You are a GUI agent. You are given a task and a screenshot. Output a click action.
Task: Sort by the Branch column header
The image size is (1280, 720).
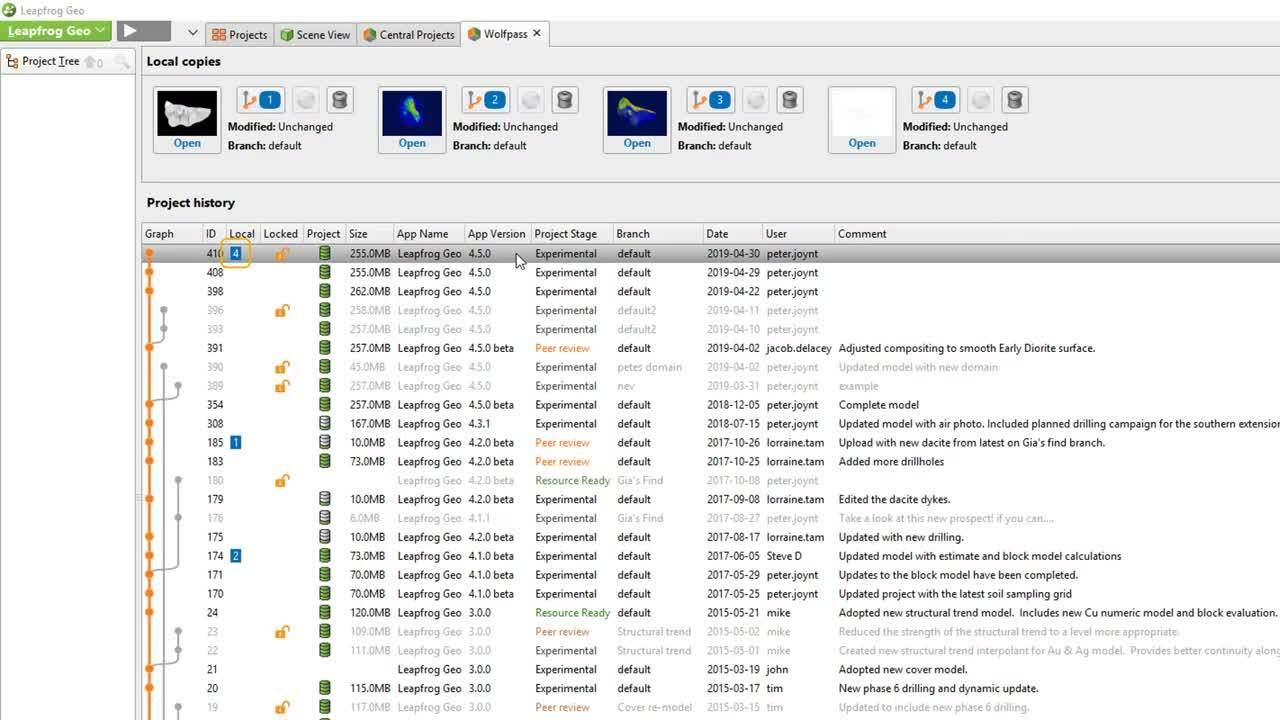[x=657, y=234]
